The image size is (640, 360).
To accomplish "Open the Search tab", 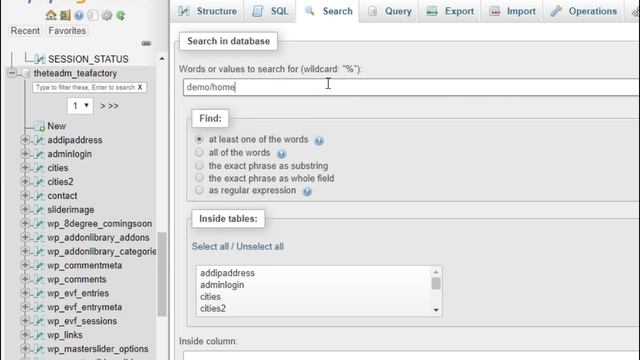I will pyautogui.click(x=328, y=11).
